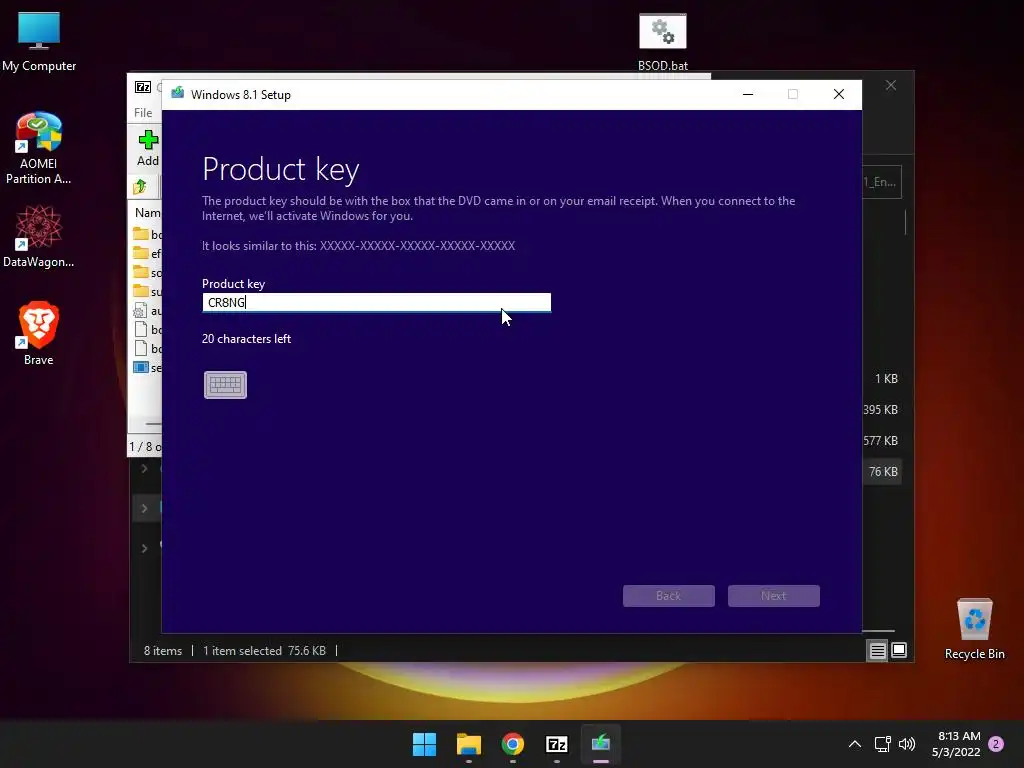Open network status tray icon
Screen dimensions: 1024x768
[883, 744]
